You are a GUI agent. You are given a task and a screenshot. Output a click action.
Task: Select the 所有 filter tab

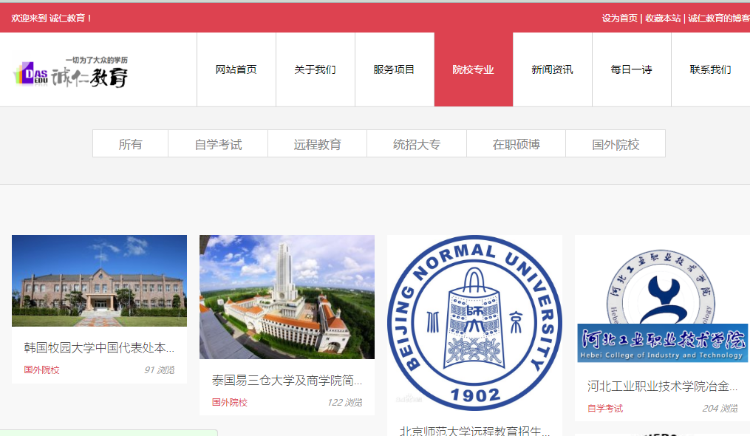(130, 144)
